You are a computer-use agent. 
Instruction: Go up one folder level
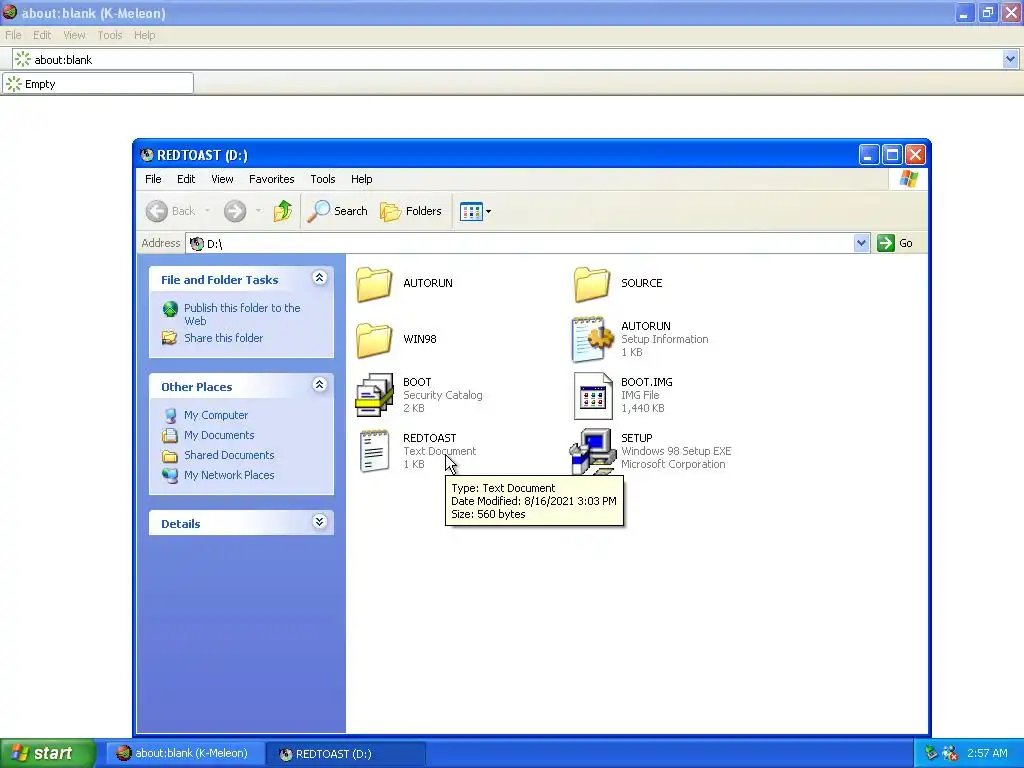(283, 211)
